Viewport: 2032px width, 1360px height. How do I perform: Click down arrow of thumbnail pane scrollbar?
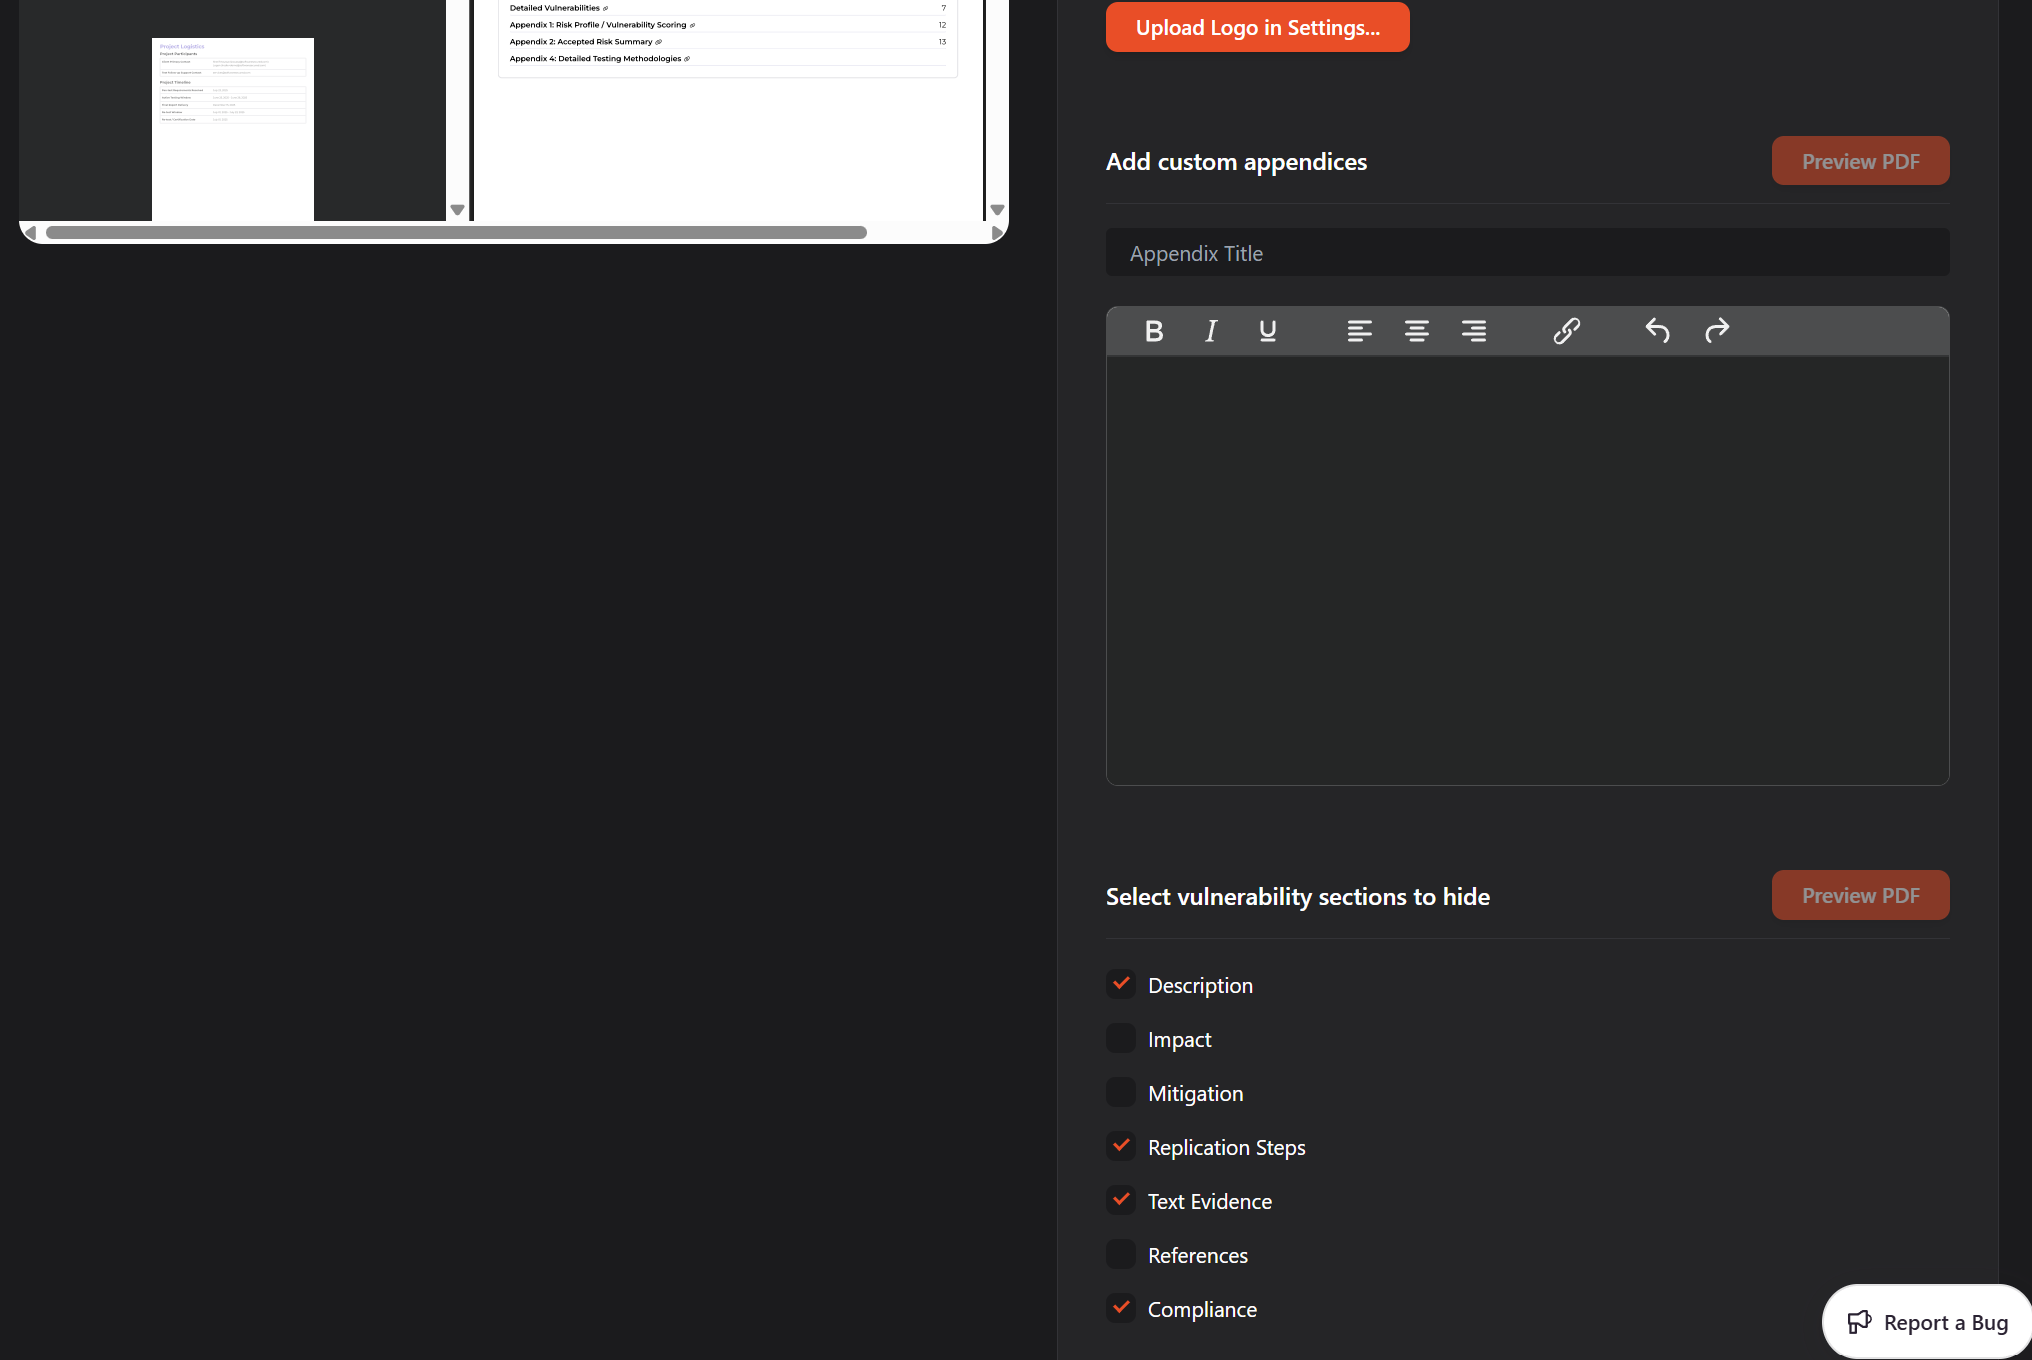pos(457,210)
